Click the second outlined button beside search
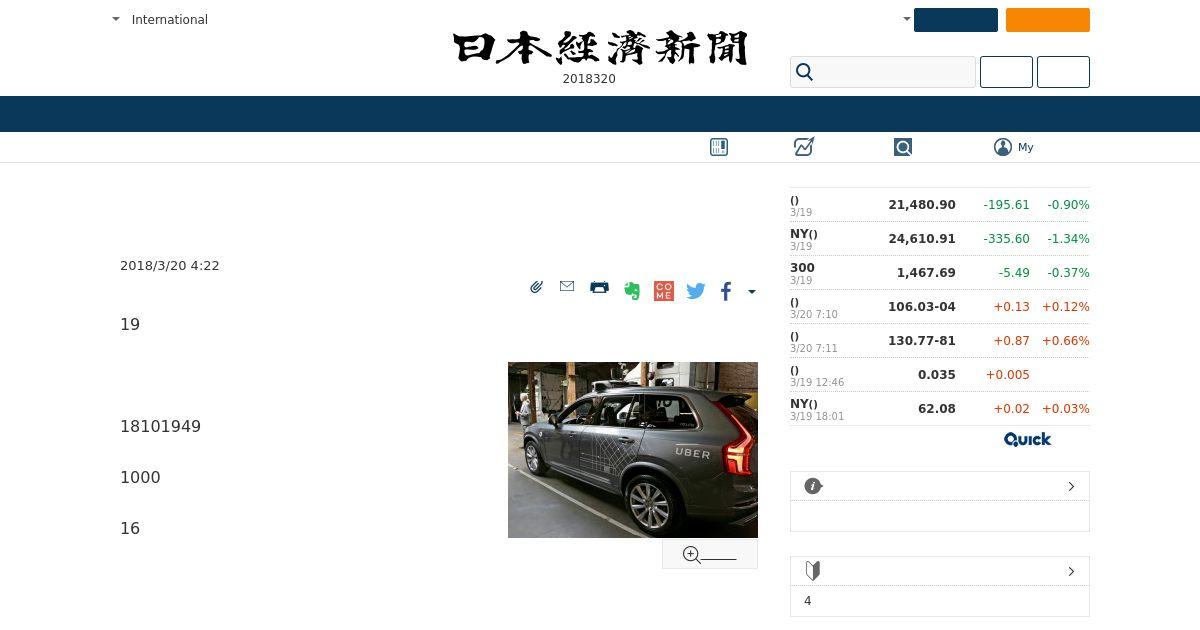The image size is (1200, 630). coord(1063,72)
